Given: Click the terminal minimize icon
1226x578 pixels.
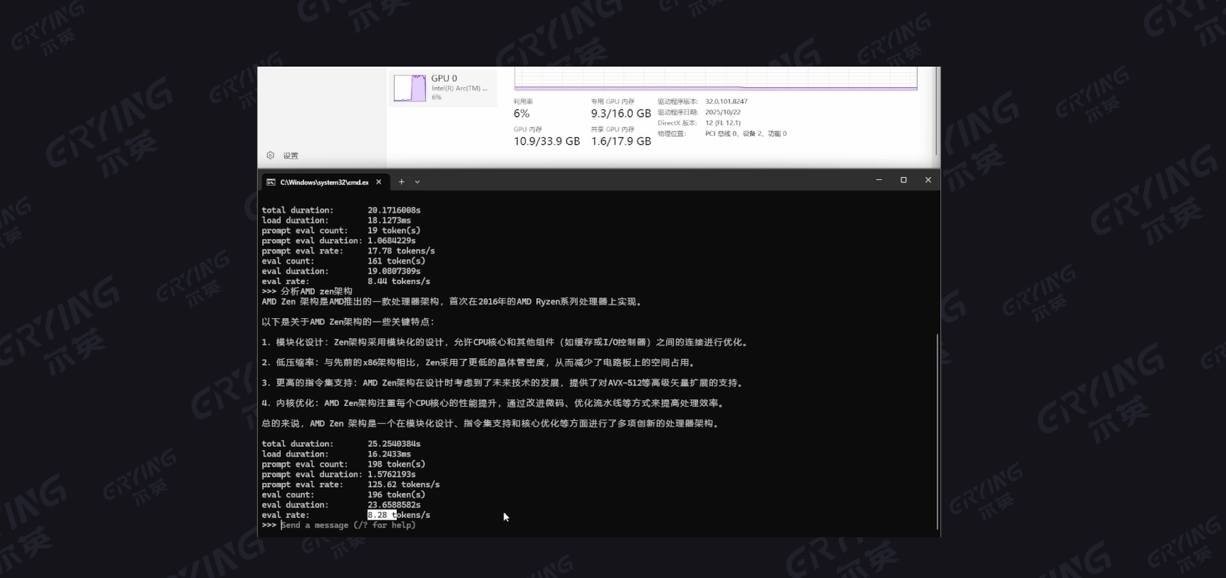Looking at the screenshot, I should point(876,181).
